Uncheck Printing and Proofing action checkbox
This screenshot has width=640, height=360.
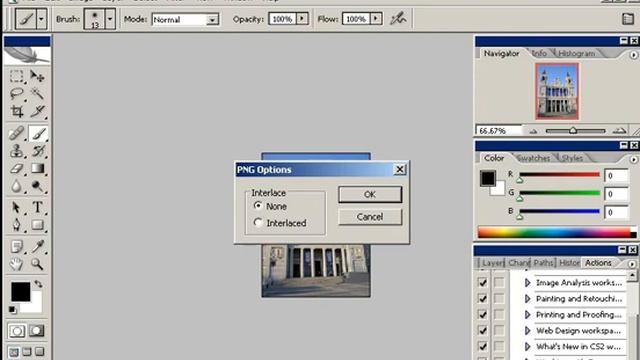482,314
